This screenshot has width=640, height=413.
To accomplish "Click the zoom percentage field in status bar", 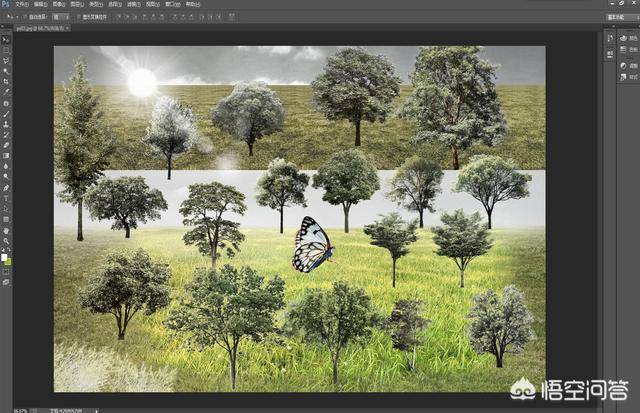I will click(8, 410).
